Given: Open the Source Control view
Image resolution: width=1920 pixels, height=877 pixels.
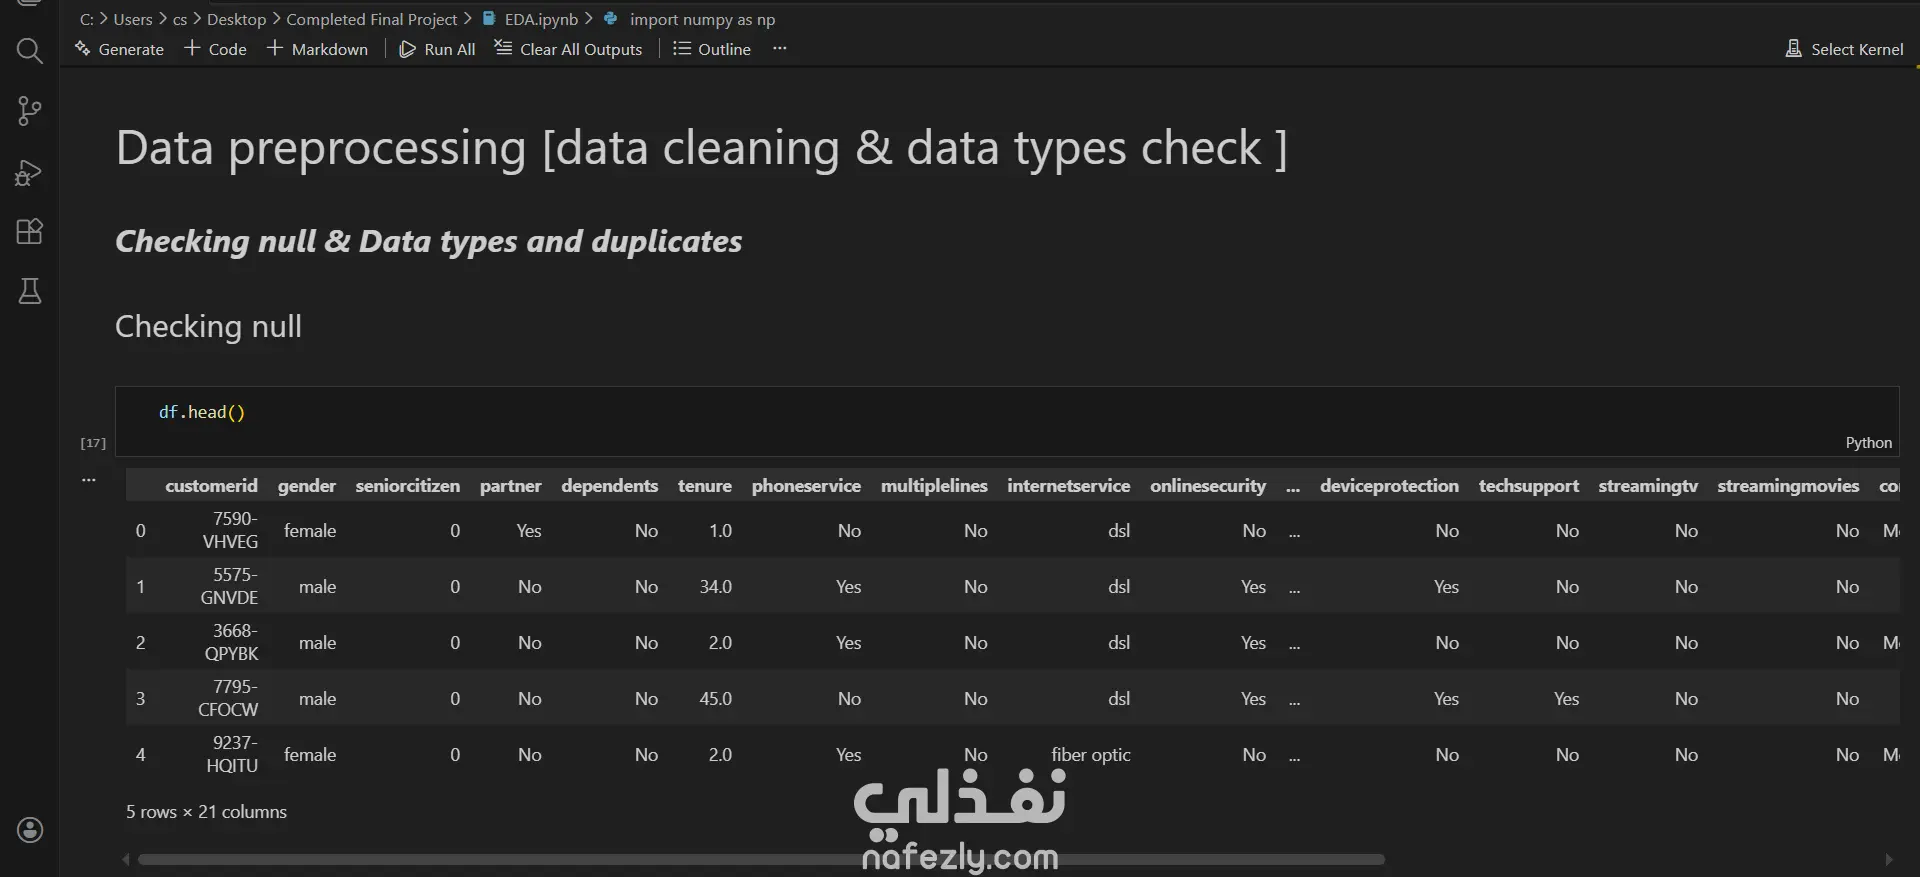Looking at the screenshot, I should point(30,111).
